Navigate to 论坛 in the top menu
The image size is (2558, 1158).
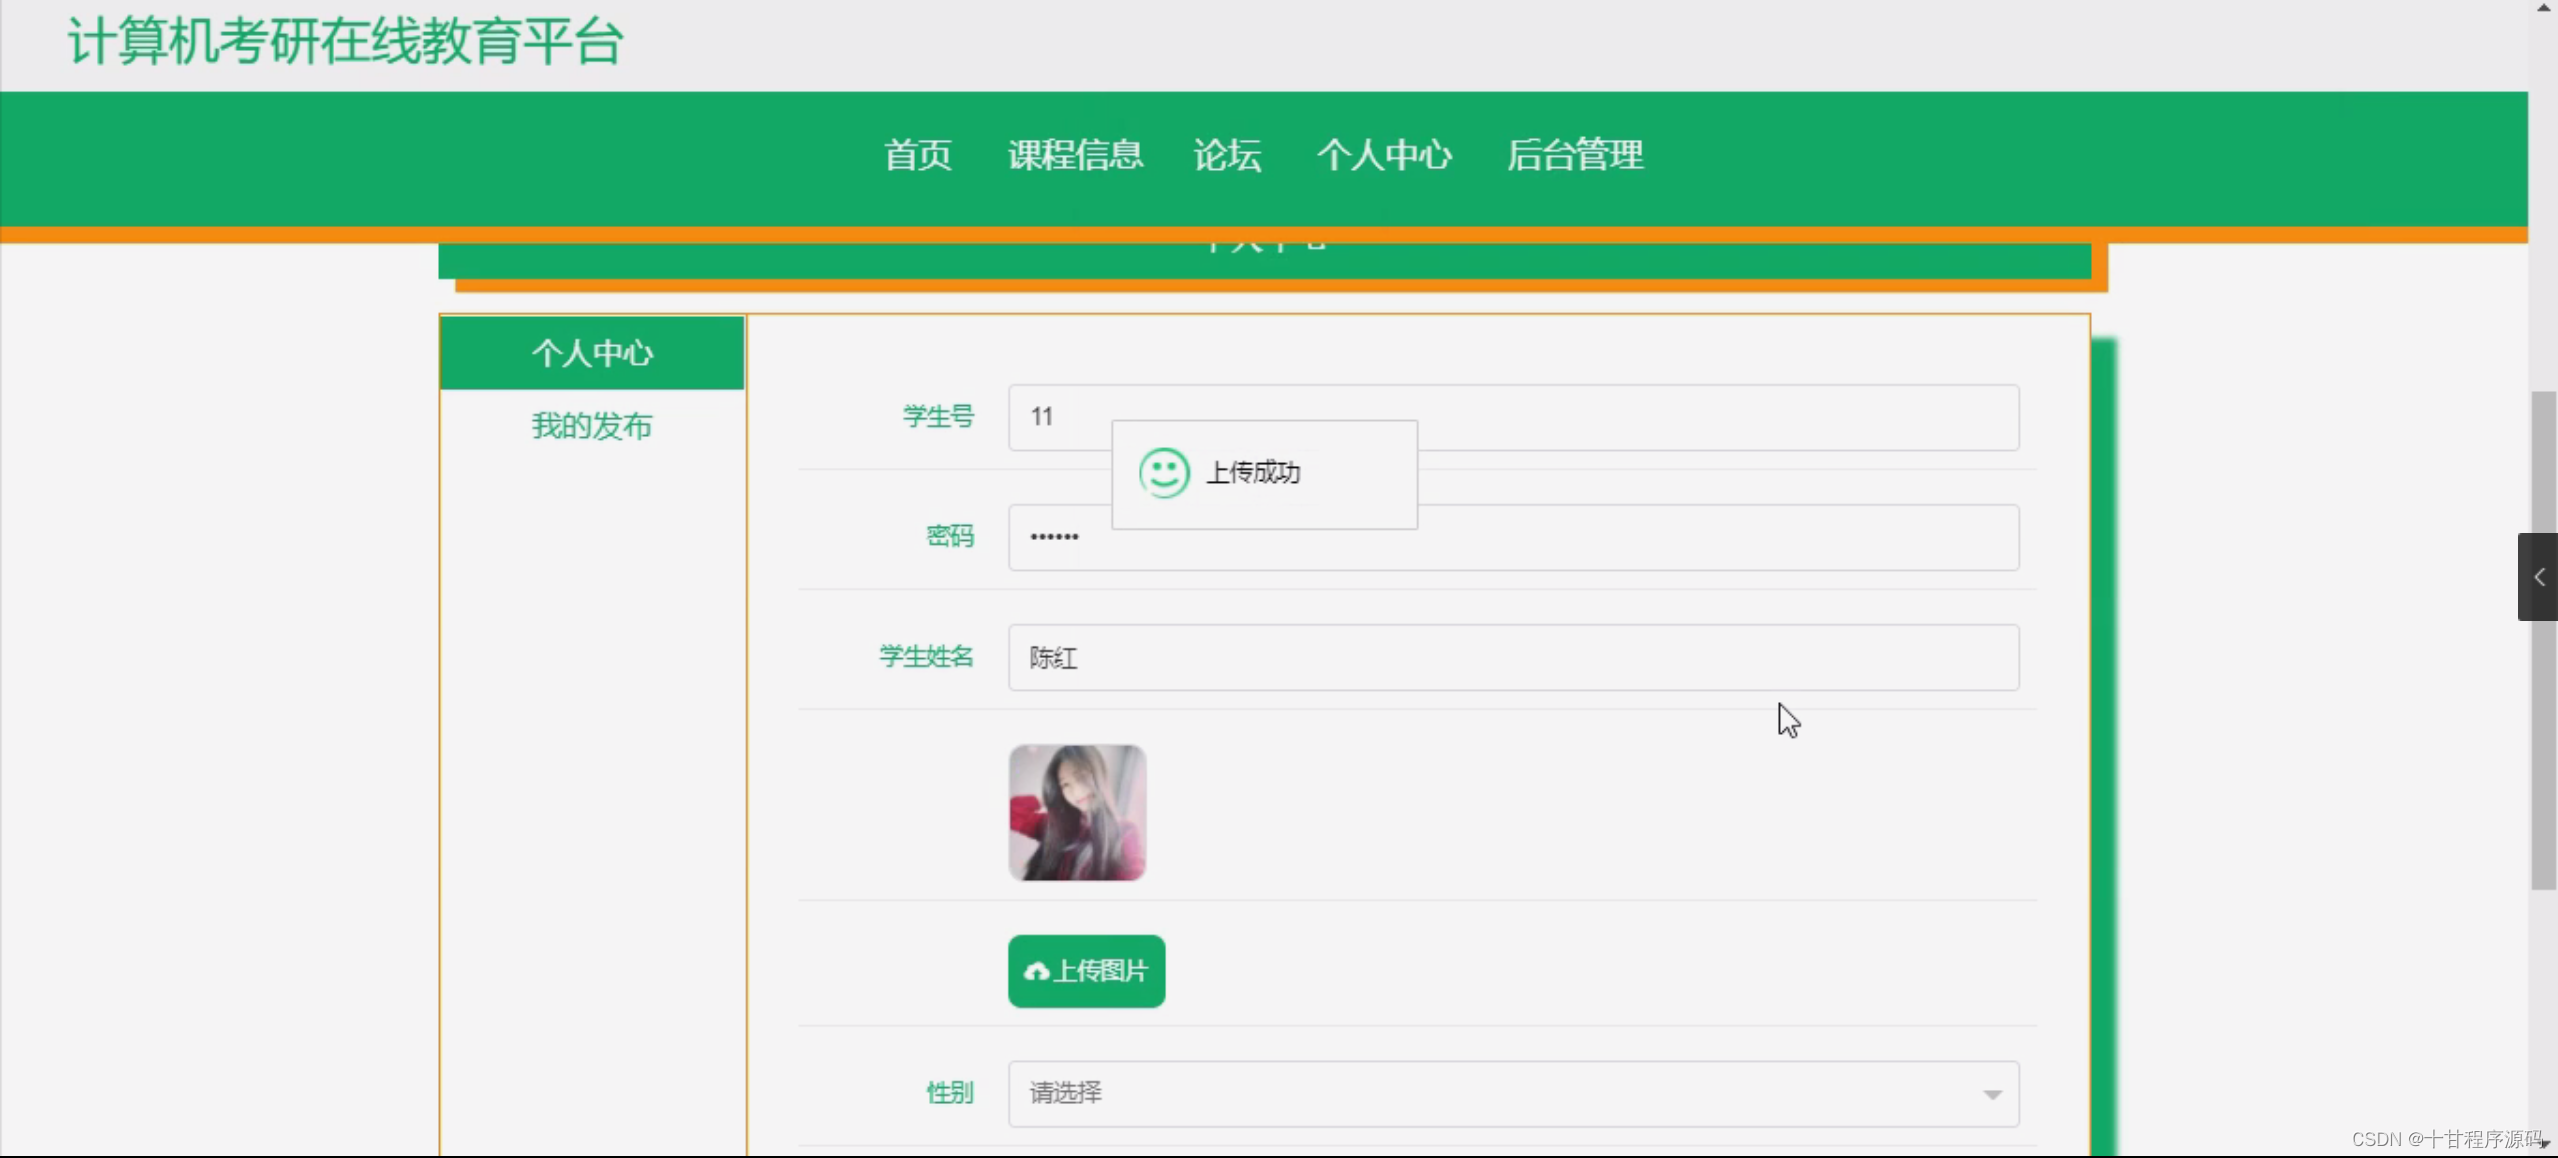click(1226, 155)
